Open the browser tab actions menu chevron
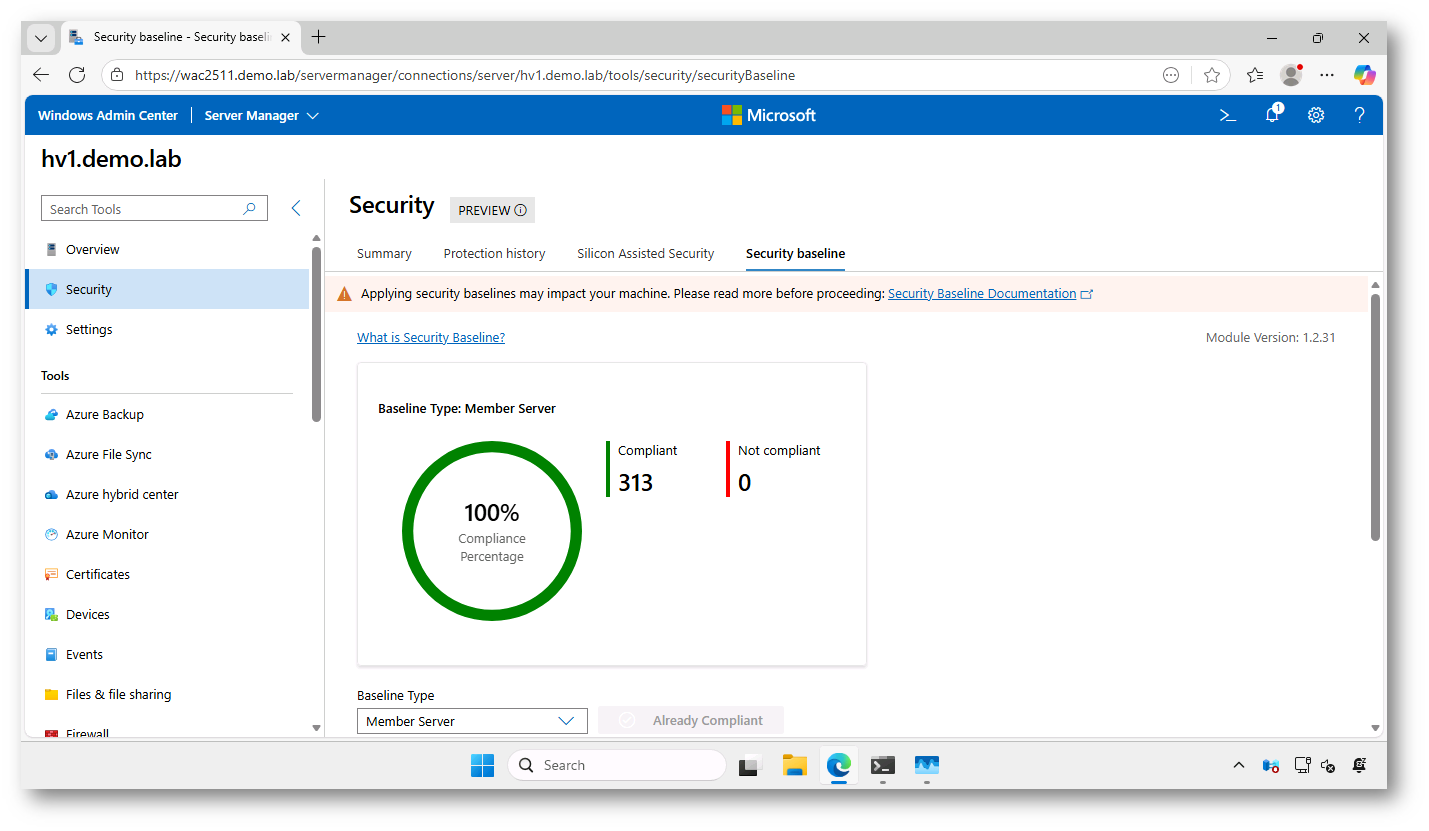This screenshot has width=1429, height=831. [x=41, y=38]
